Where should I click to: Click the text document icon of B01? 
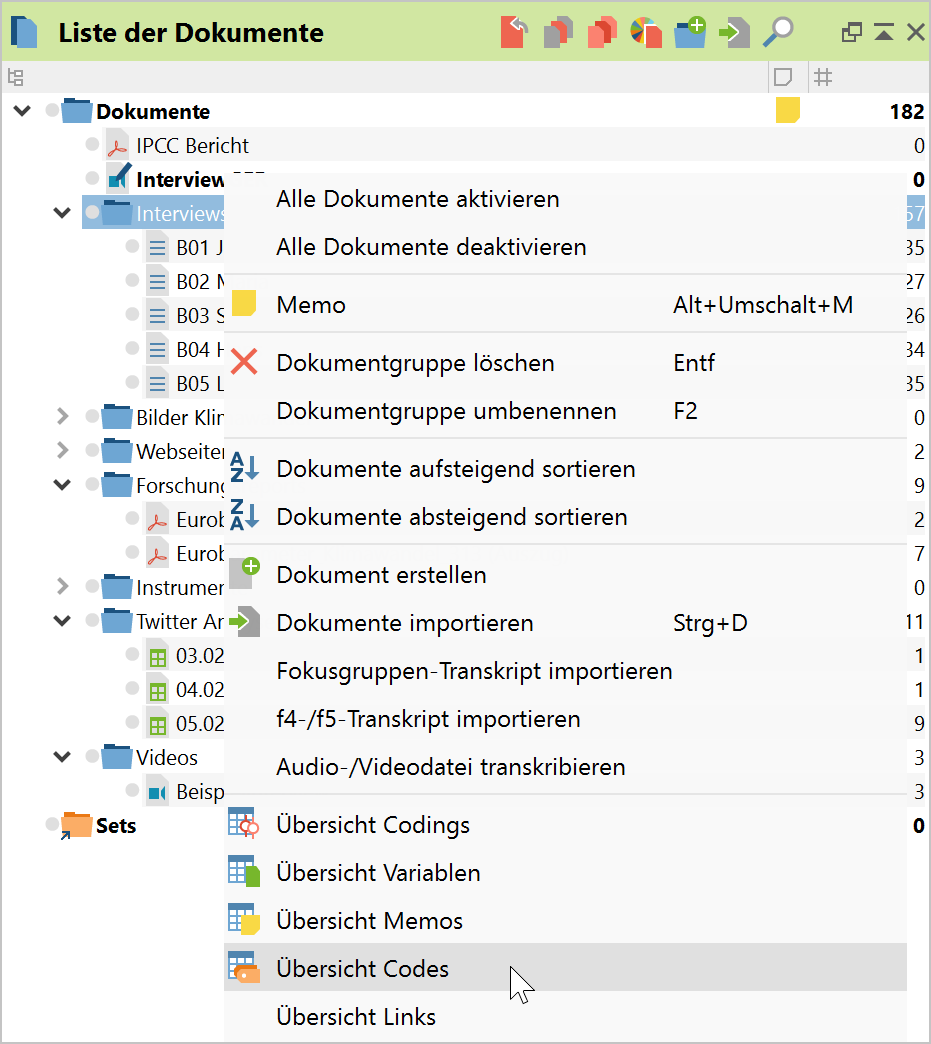pos(157,248)
